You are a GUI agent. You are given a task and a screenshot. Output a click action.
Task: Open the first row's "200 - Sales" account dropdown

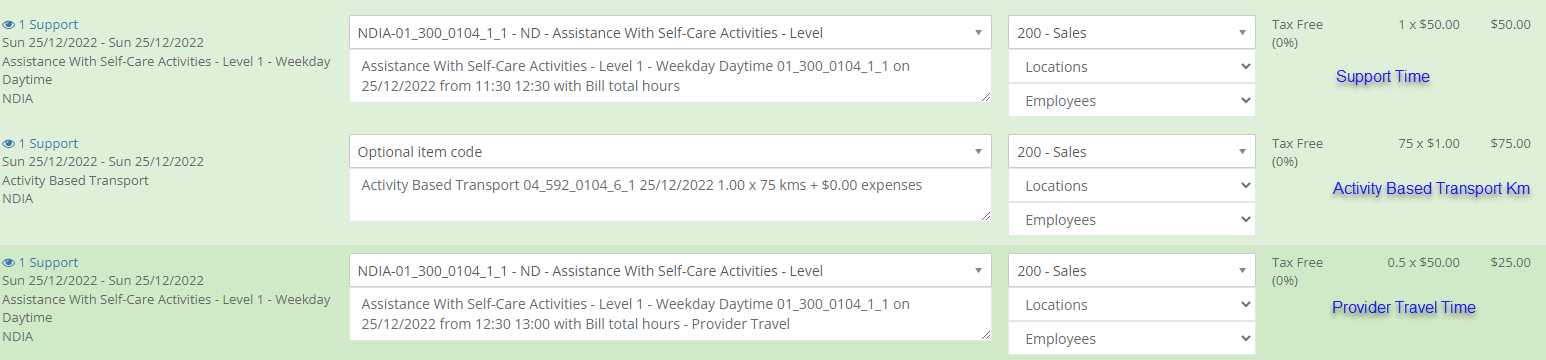[x=1131, y=33]
